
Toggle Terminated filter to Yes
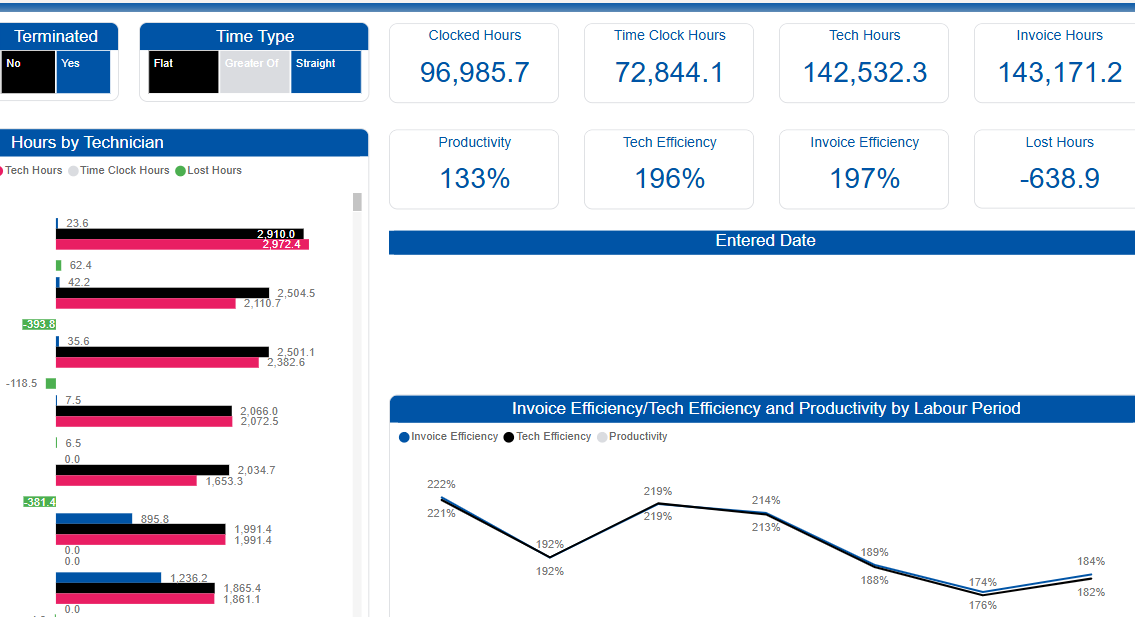click(x=83, y=72)
